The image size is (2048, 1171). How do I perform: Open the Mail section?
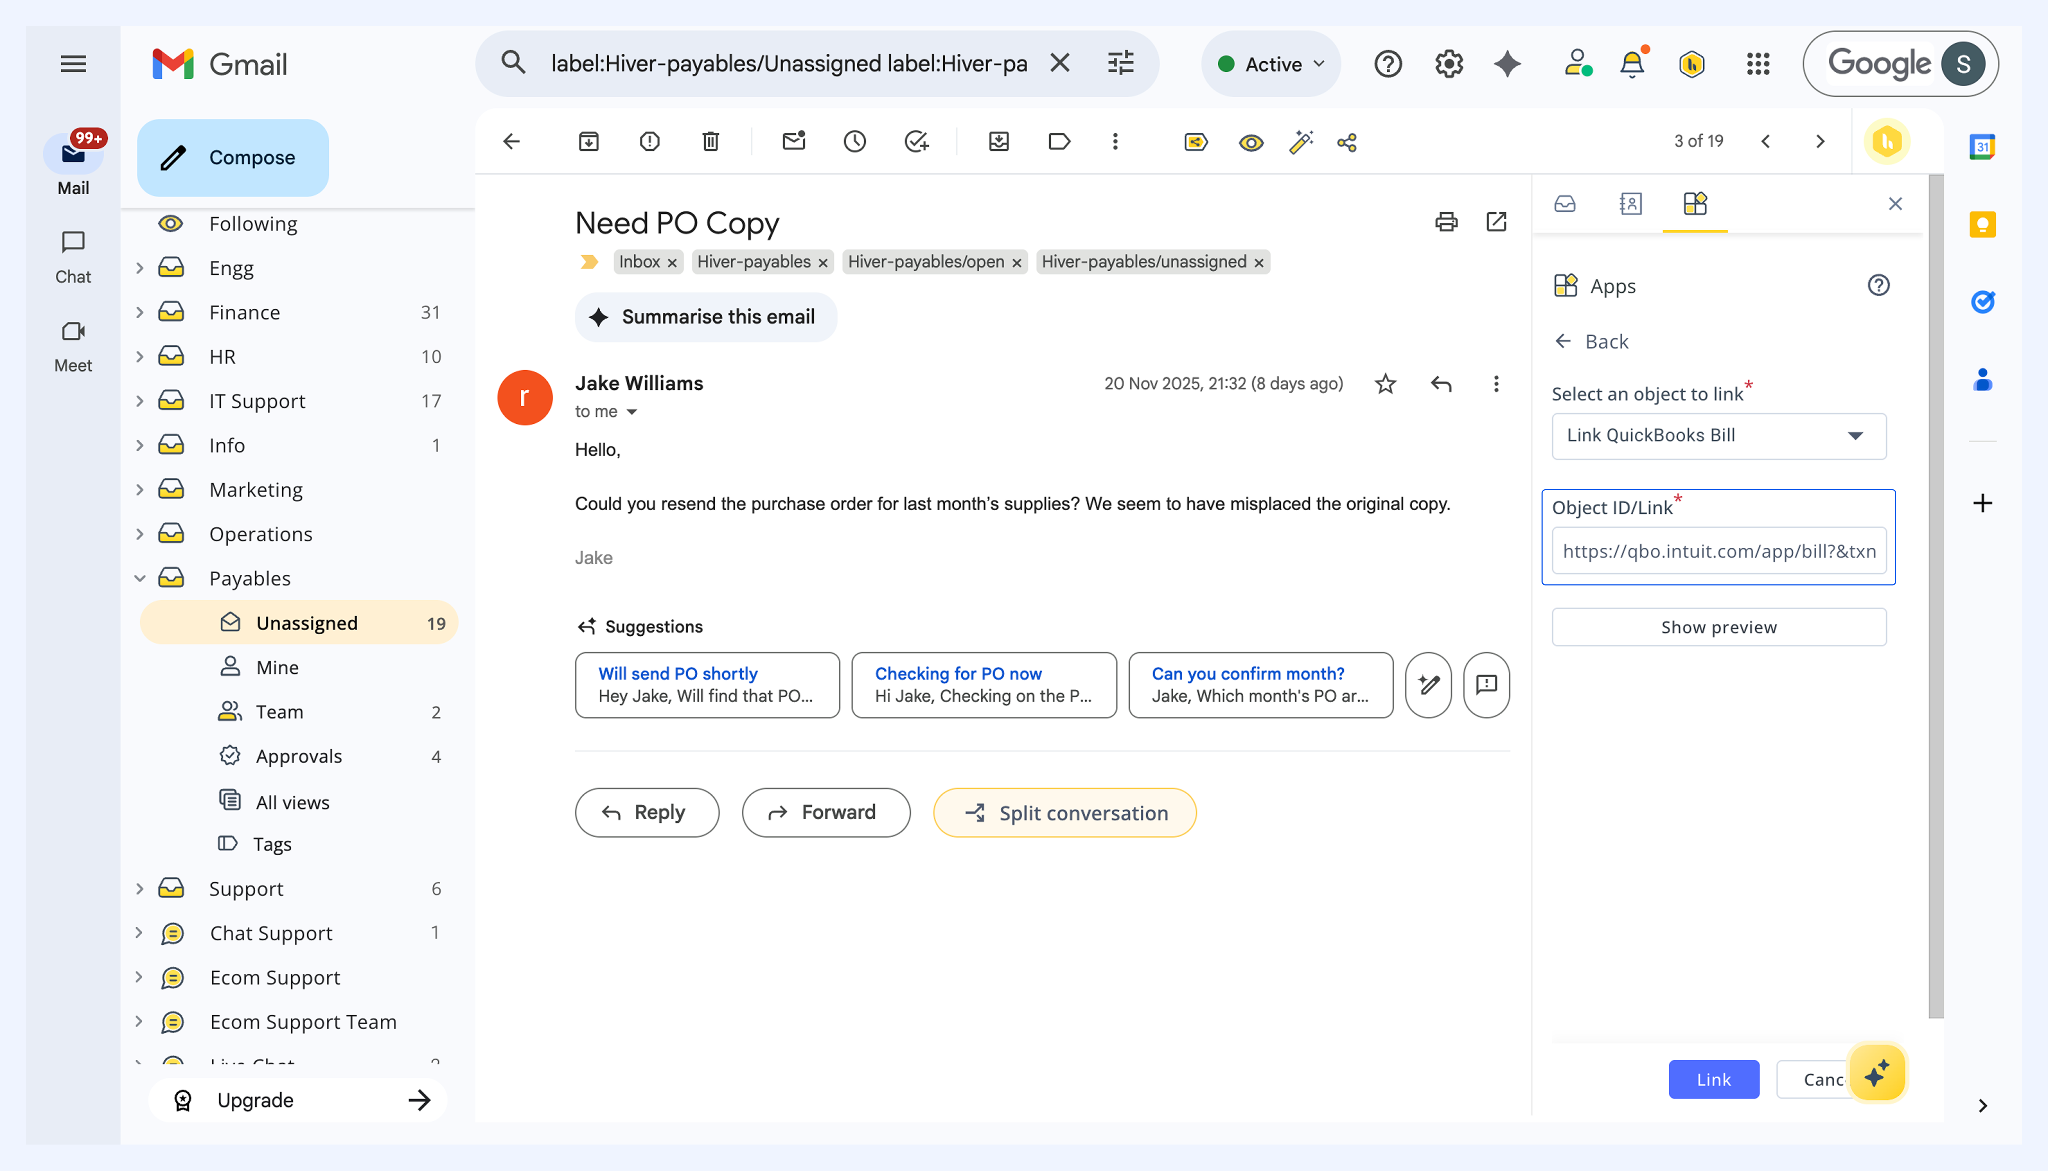click(73, 166)
